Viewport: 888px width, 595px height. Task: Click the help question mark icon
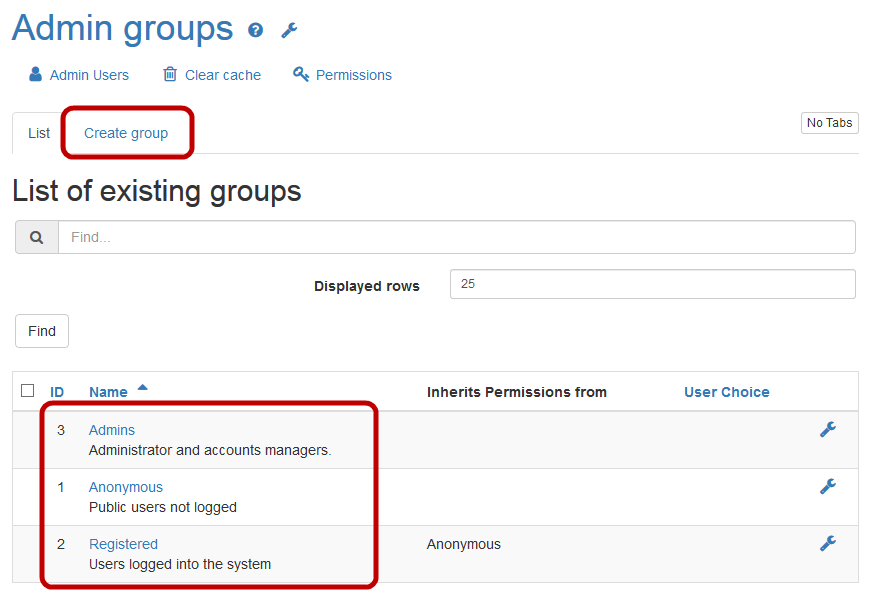(256, 30)
